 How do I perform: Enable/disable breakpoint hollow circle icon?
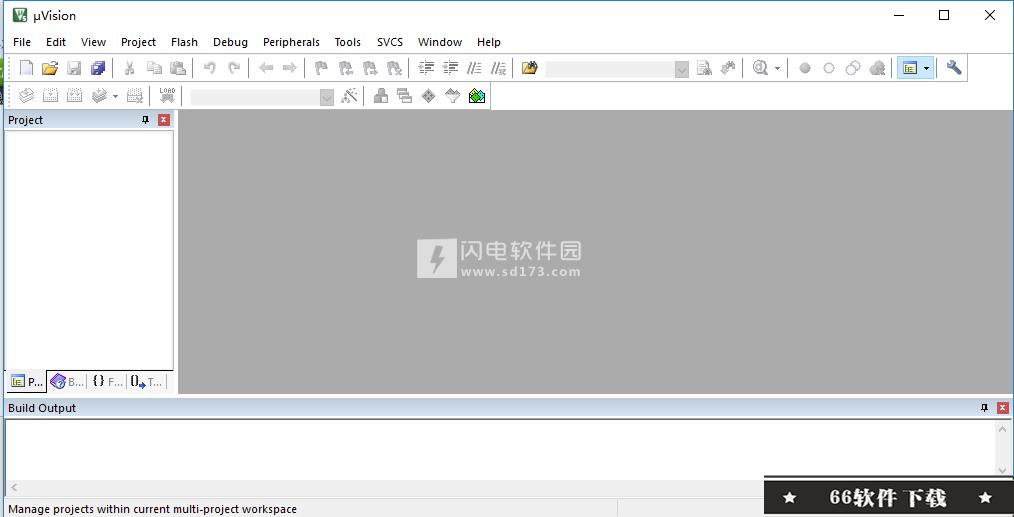828,68
